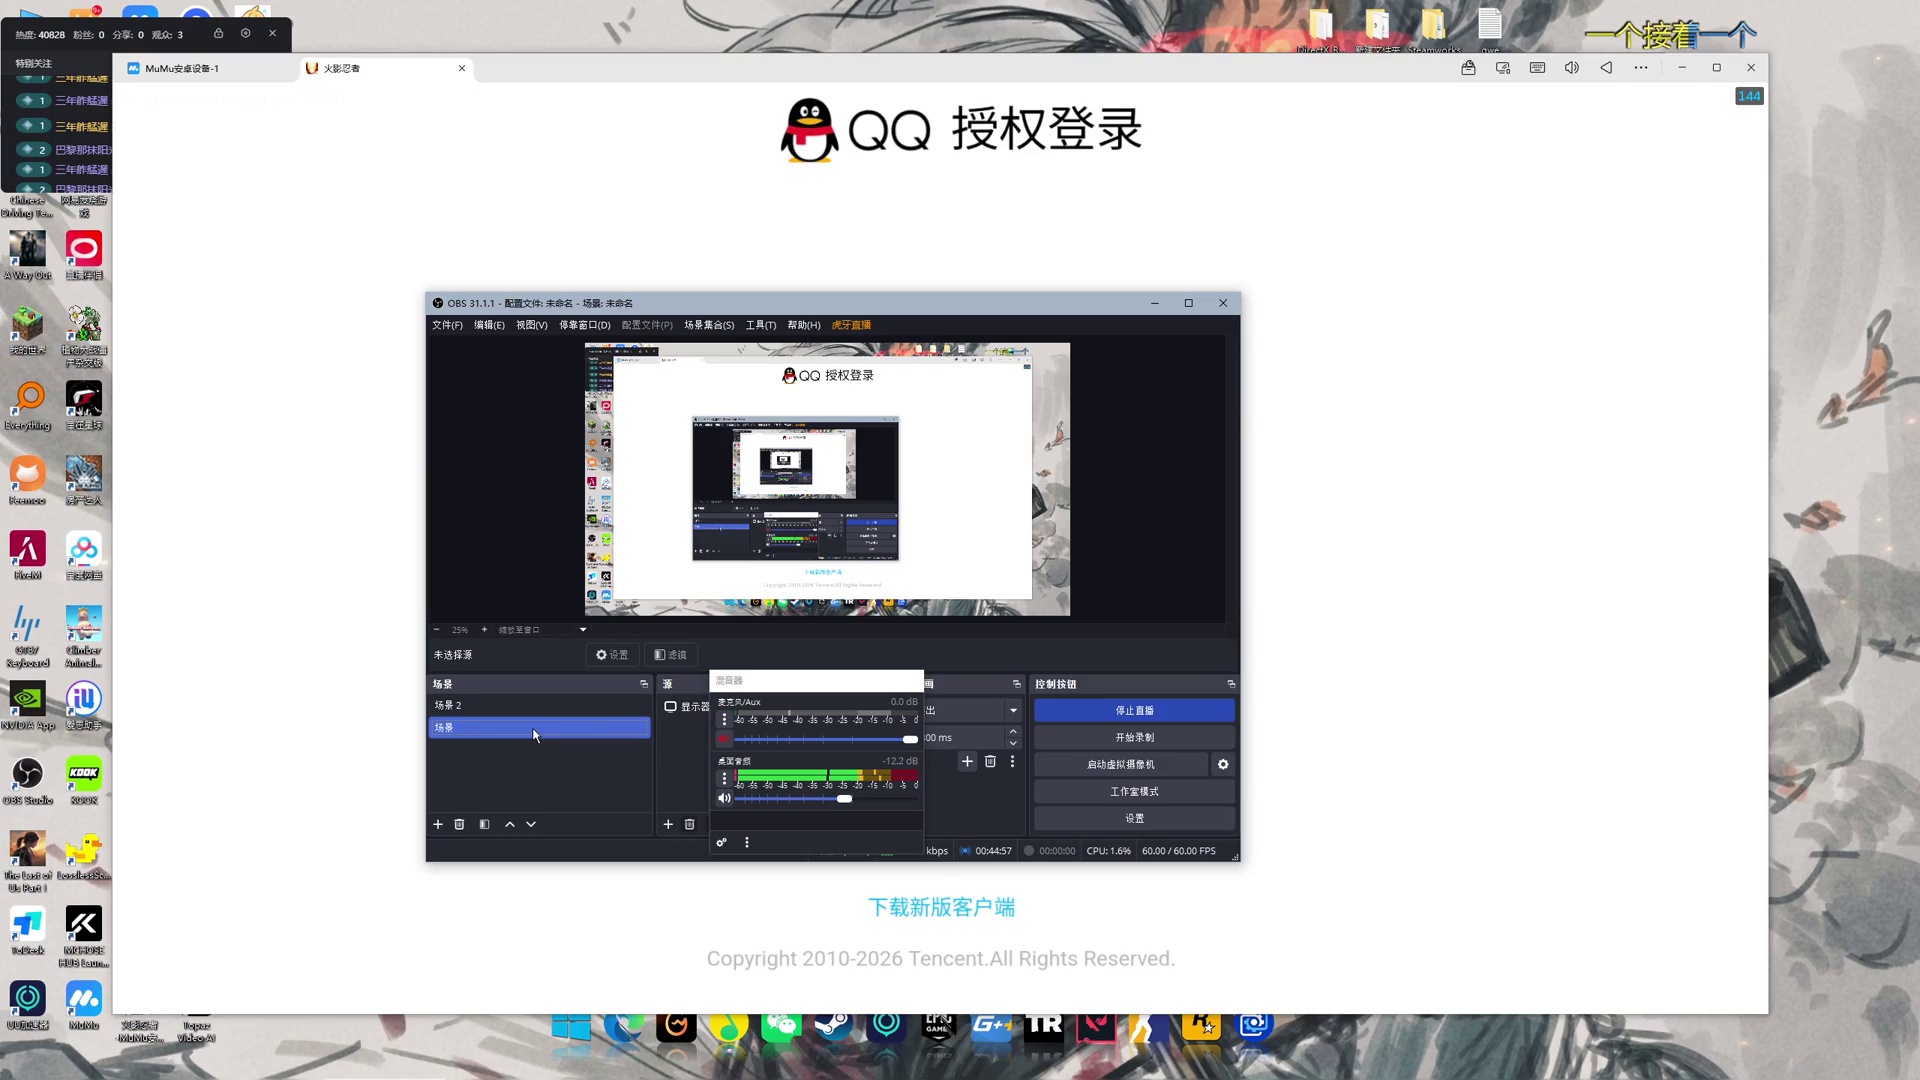Click the MuMu toolbar volume icon

tap(1571, 68)
